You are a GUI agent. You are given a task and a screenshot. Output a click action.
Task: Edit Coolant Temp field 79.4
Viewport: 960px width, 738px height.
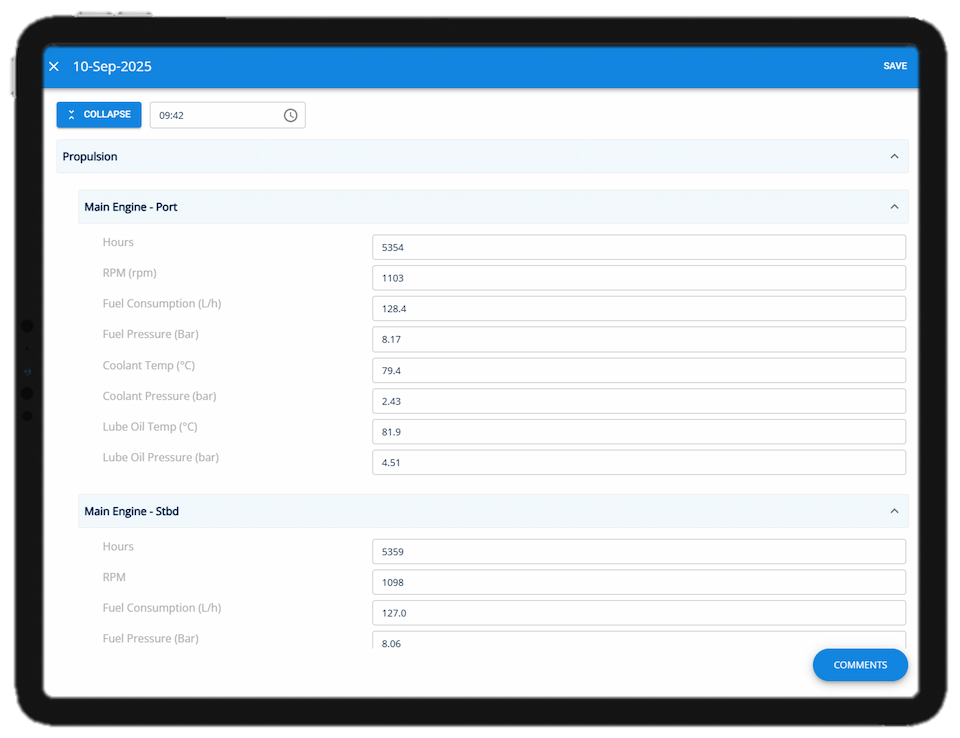point(639,371)
